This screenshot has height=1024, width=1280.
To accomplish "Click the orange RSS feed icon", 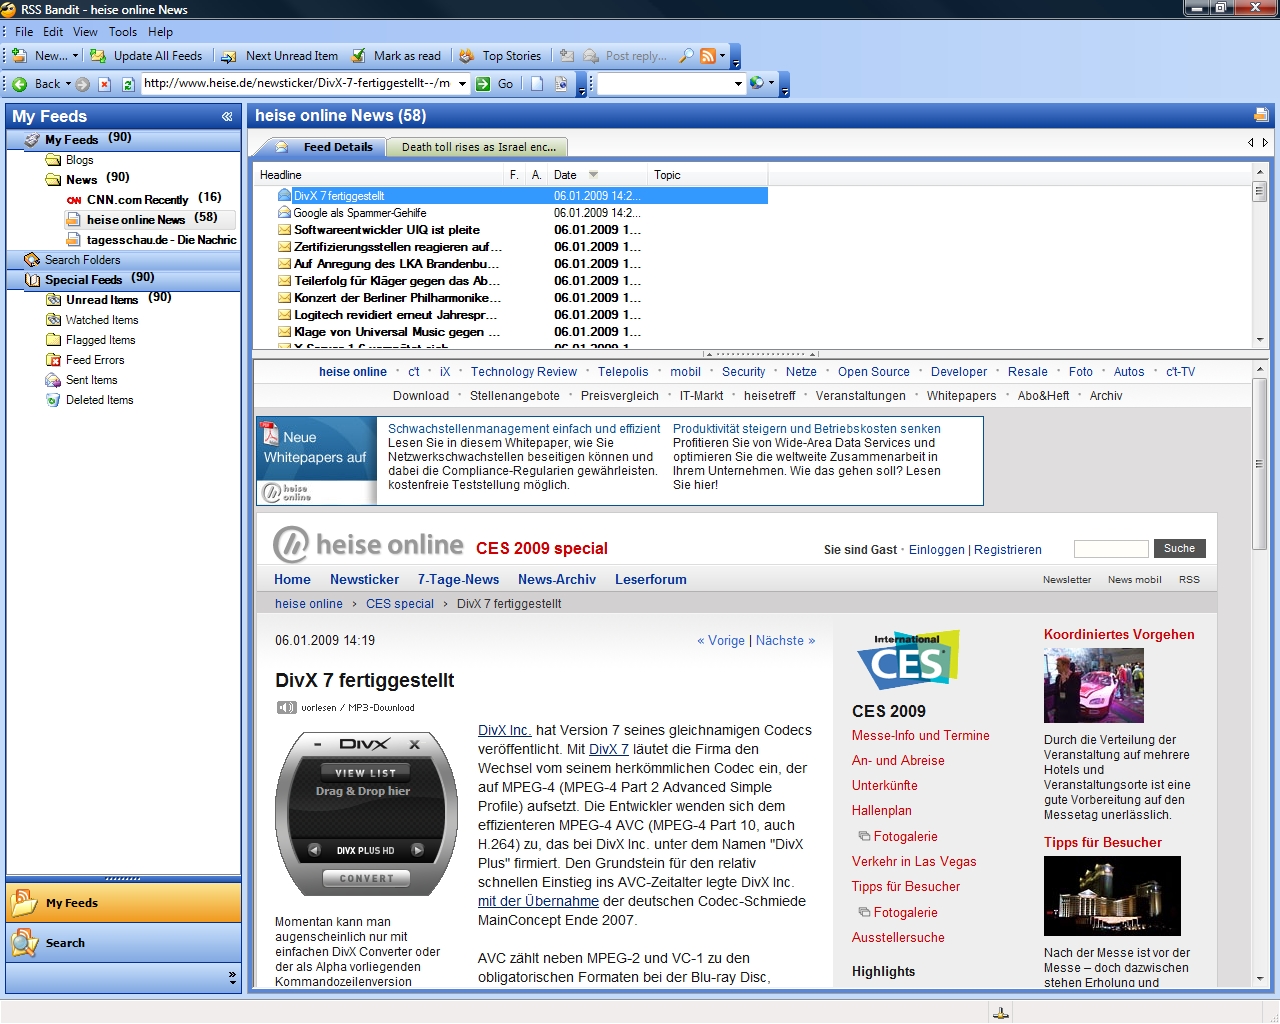I will click(x=708, y=56).
